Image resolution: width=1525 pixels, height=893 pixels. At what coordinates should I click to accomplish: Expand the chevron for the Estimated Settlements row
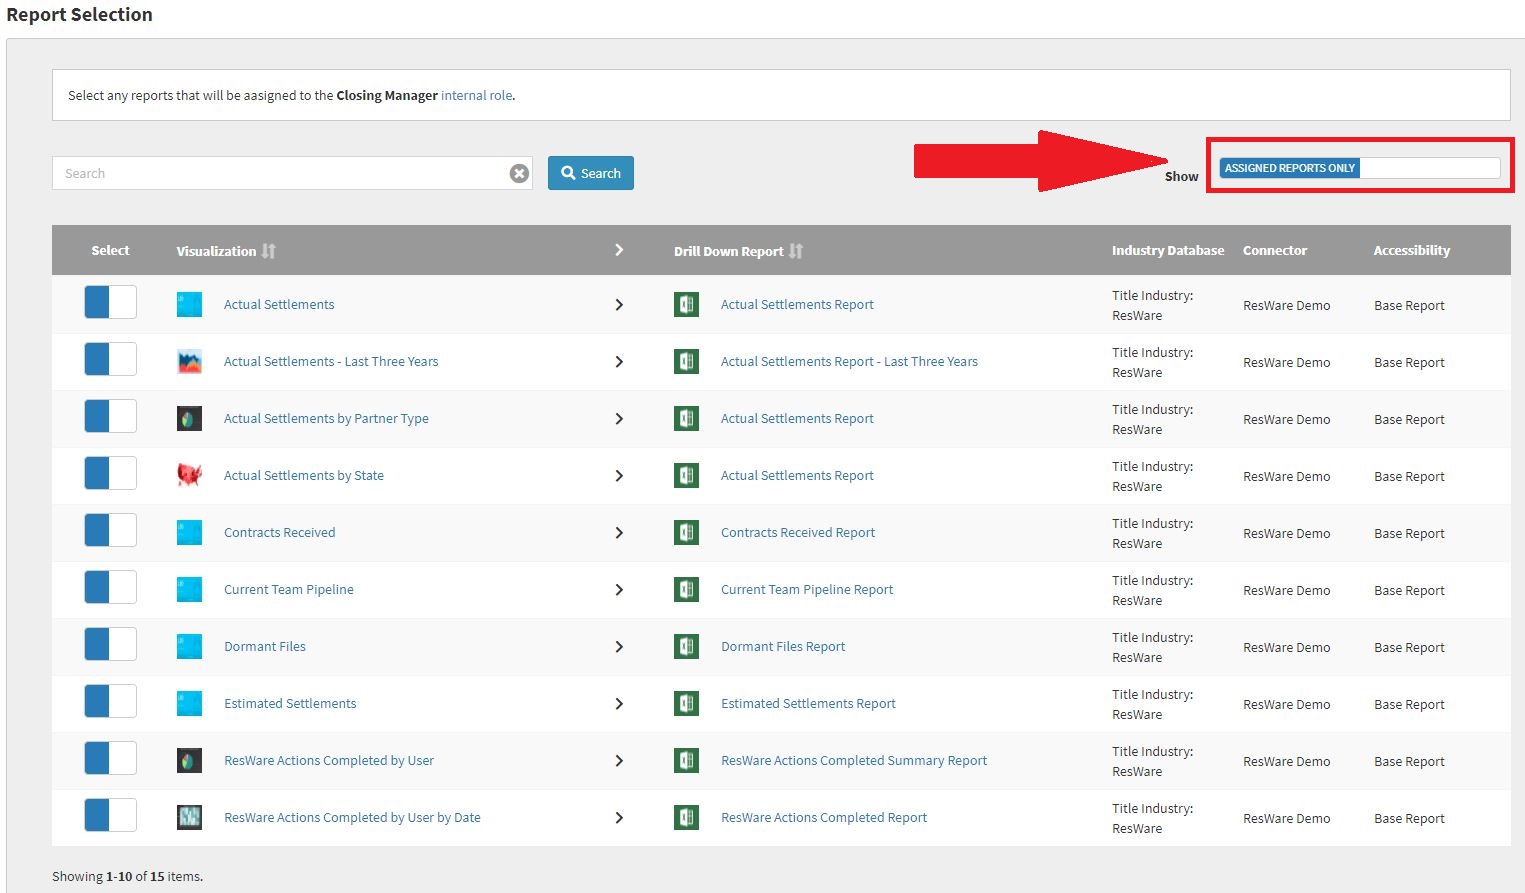(619, 704)
